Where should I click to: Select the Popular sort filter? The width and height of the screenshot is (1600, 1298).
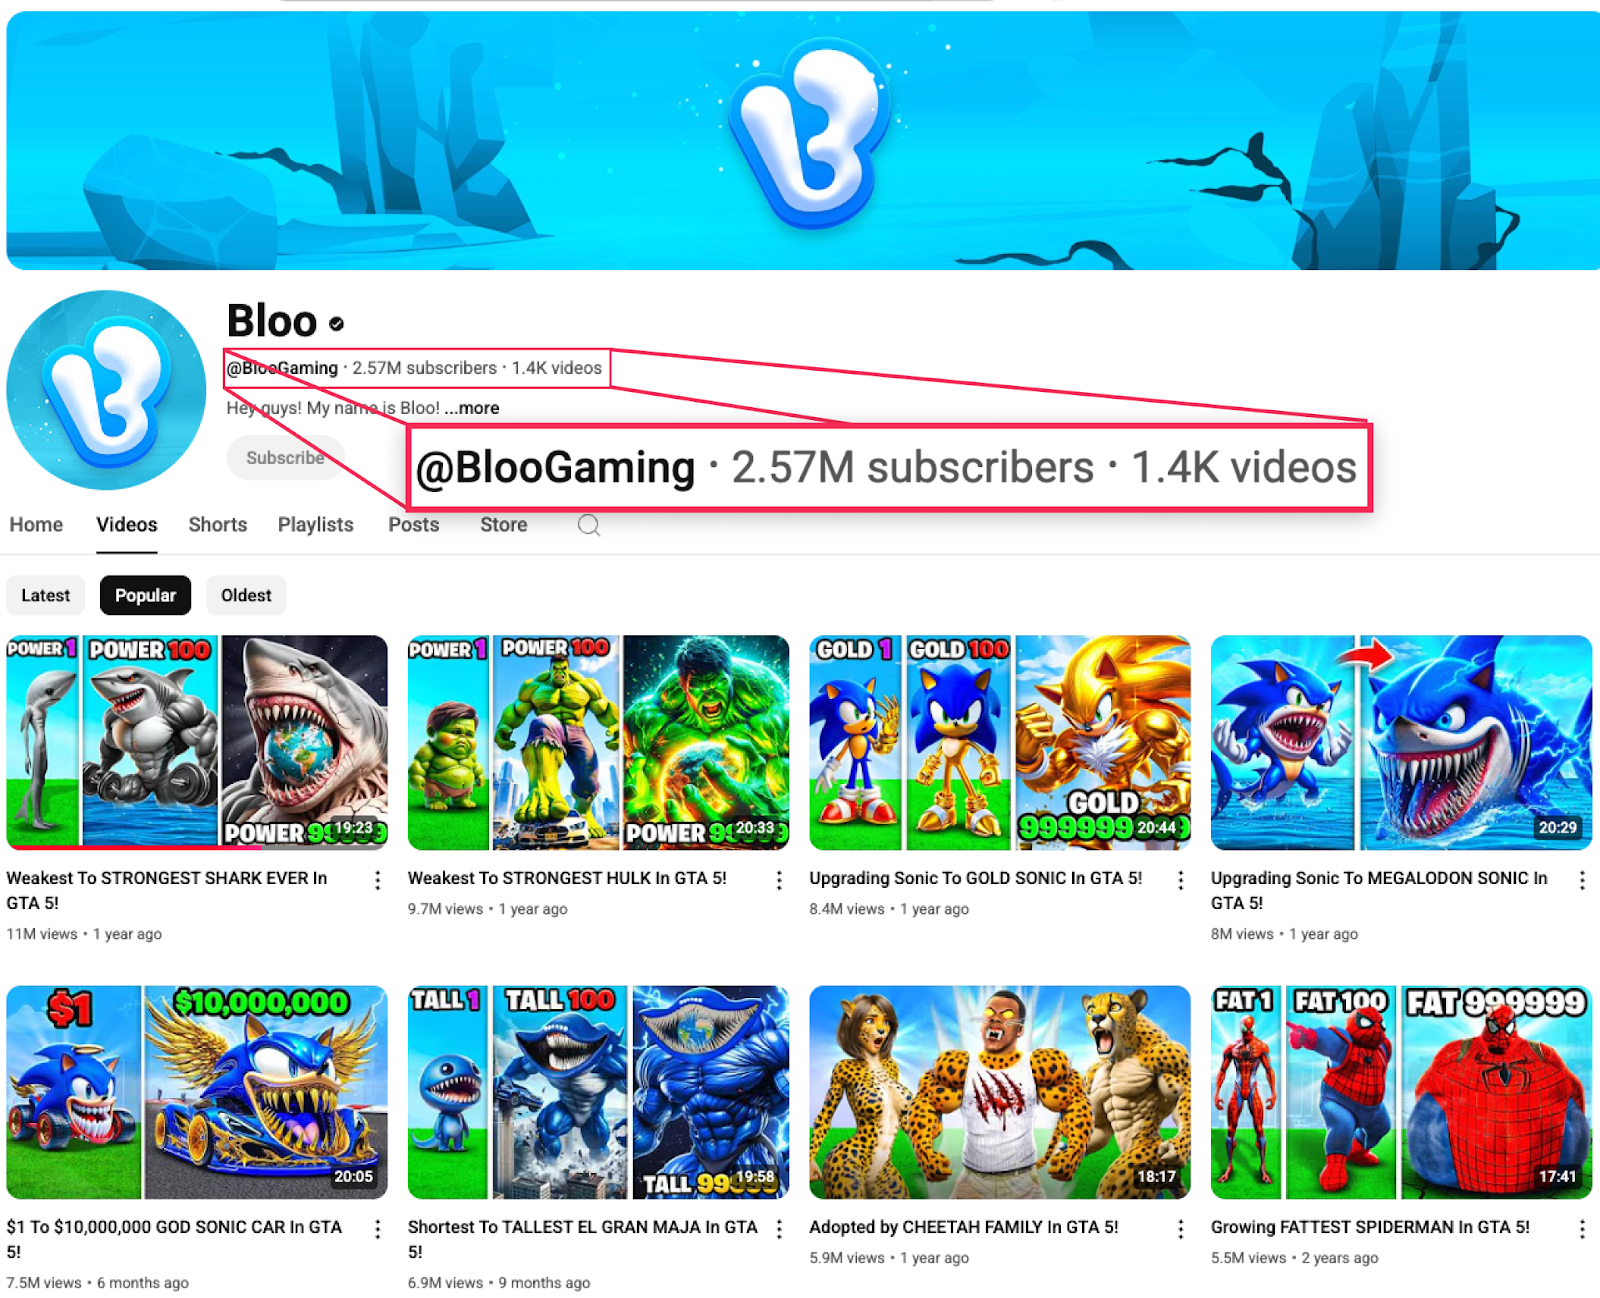click(145, 595)
